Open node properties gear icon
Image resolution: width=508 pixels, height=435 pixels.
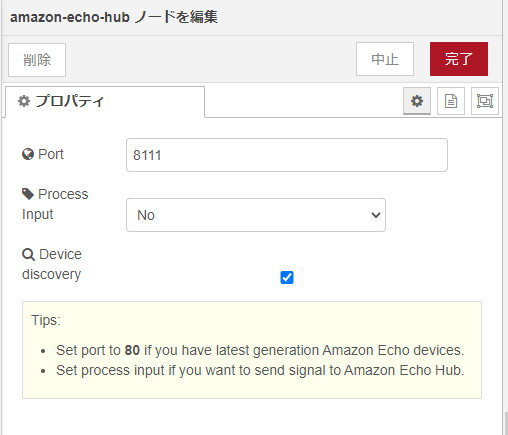pos(417,101)
